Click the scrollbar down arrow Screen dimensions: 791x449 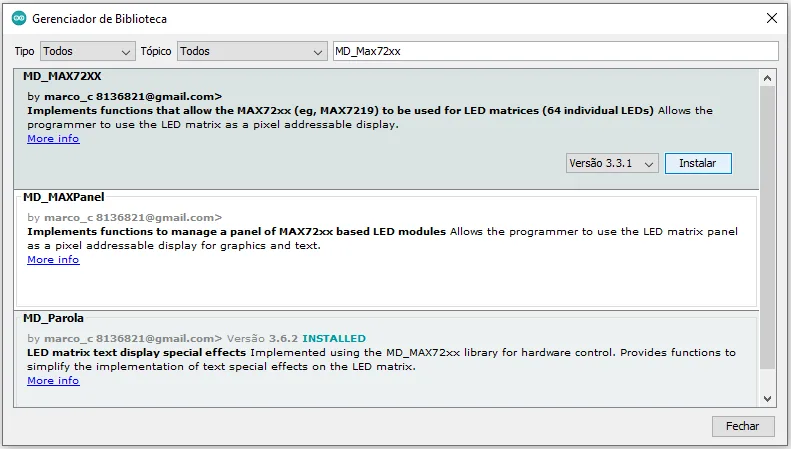pyautogui.click(x=767, y=399)
